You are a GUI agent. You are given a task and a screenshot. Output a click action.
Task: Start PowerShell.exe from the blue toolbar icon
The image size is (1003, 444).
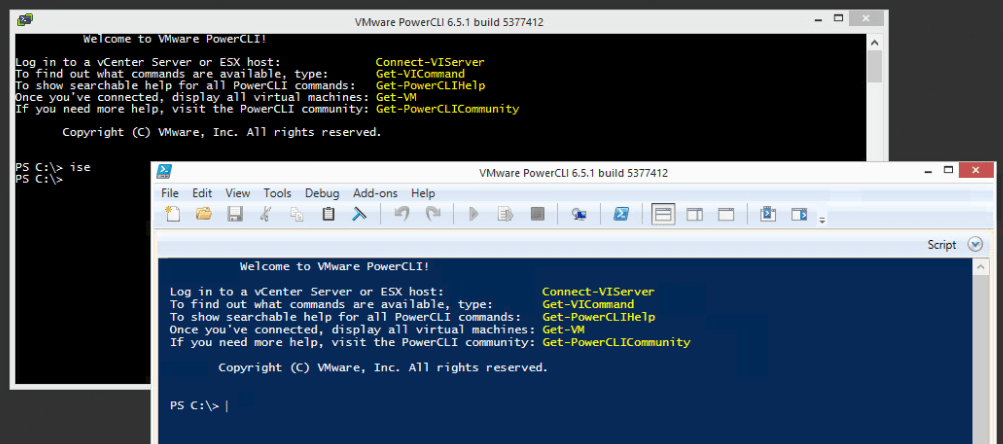tap(620, 214)
